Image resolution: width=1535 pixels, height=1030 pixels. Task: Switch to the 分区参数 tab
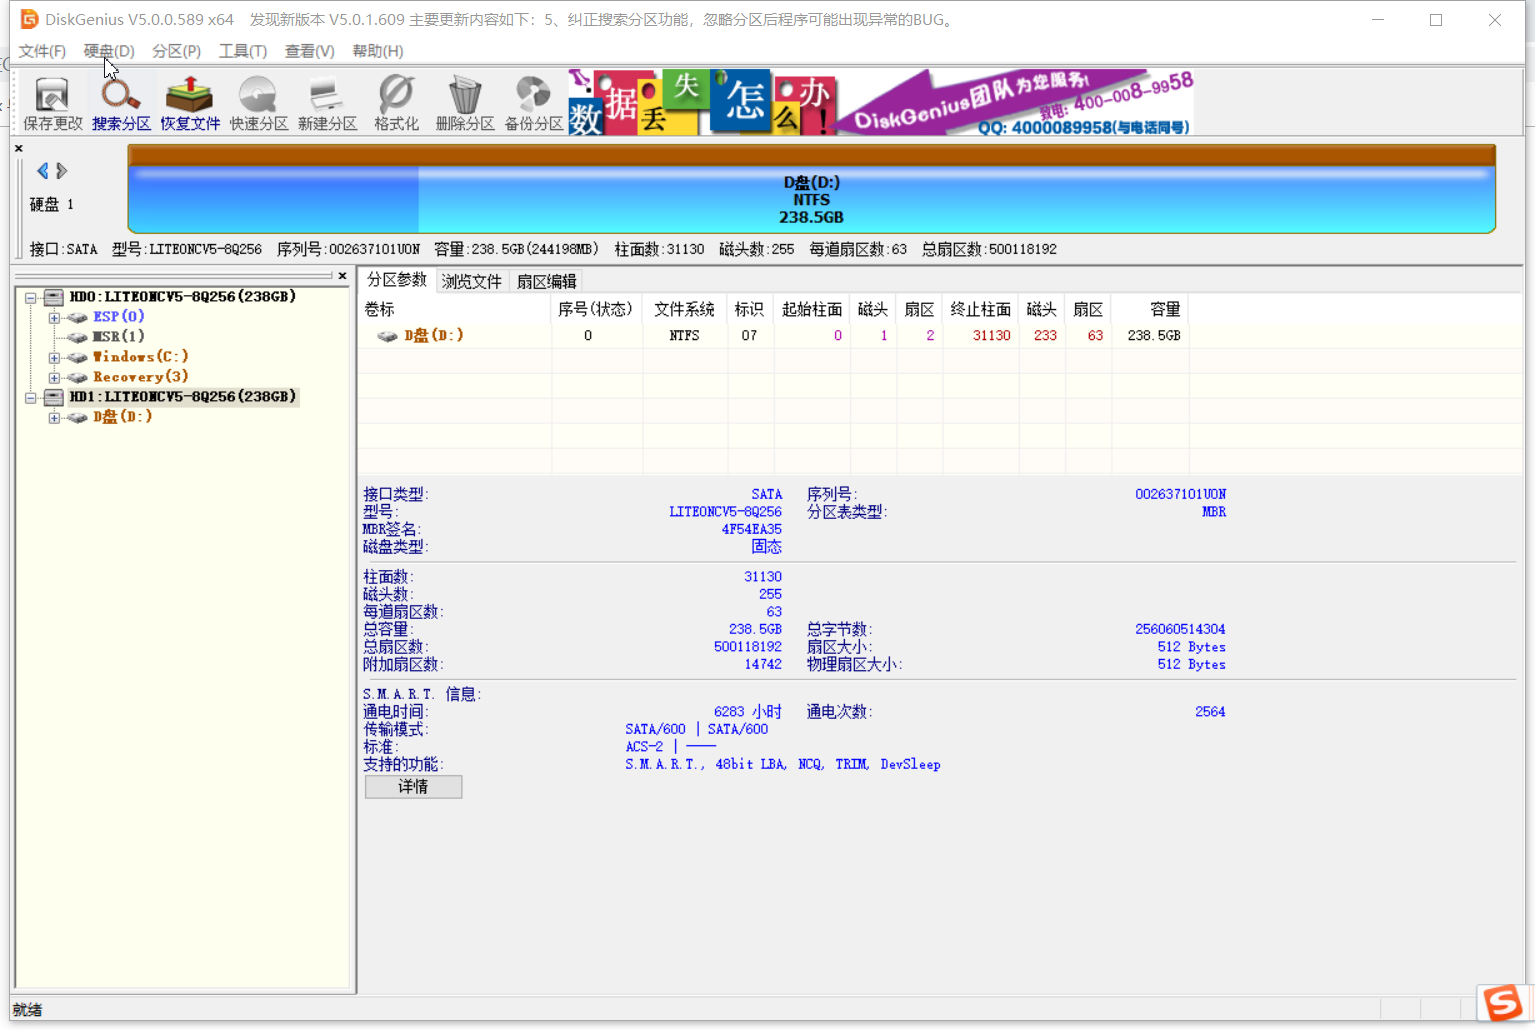point(397,280)
